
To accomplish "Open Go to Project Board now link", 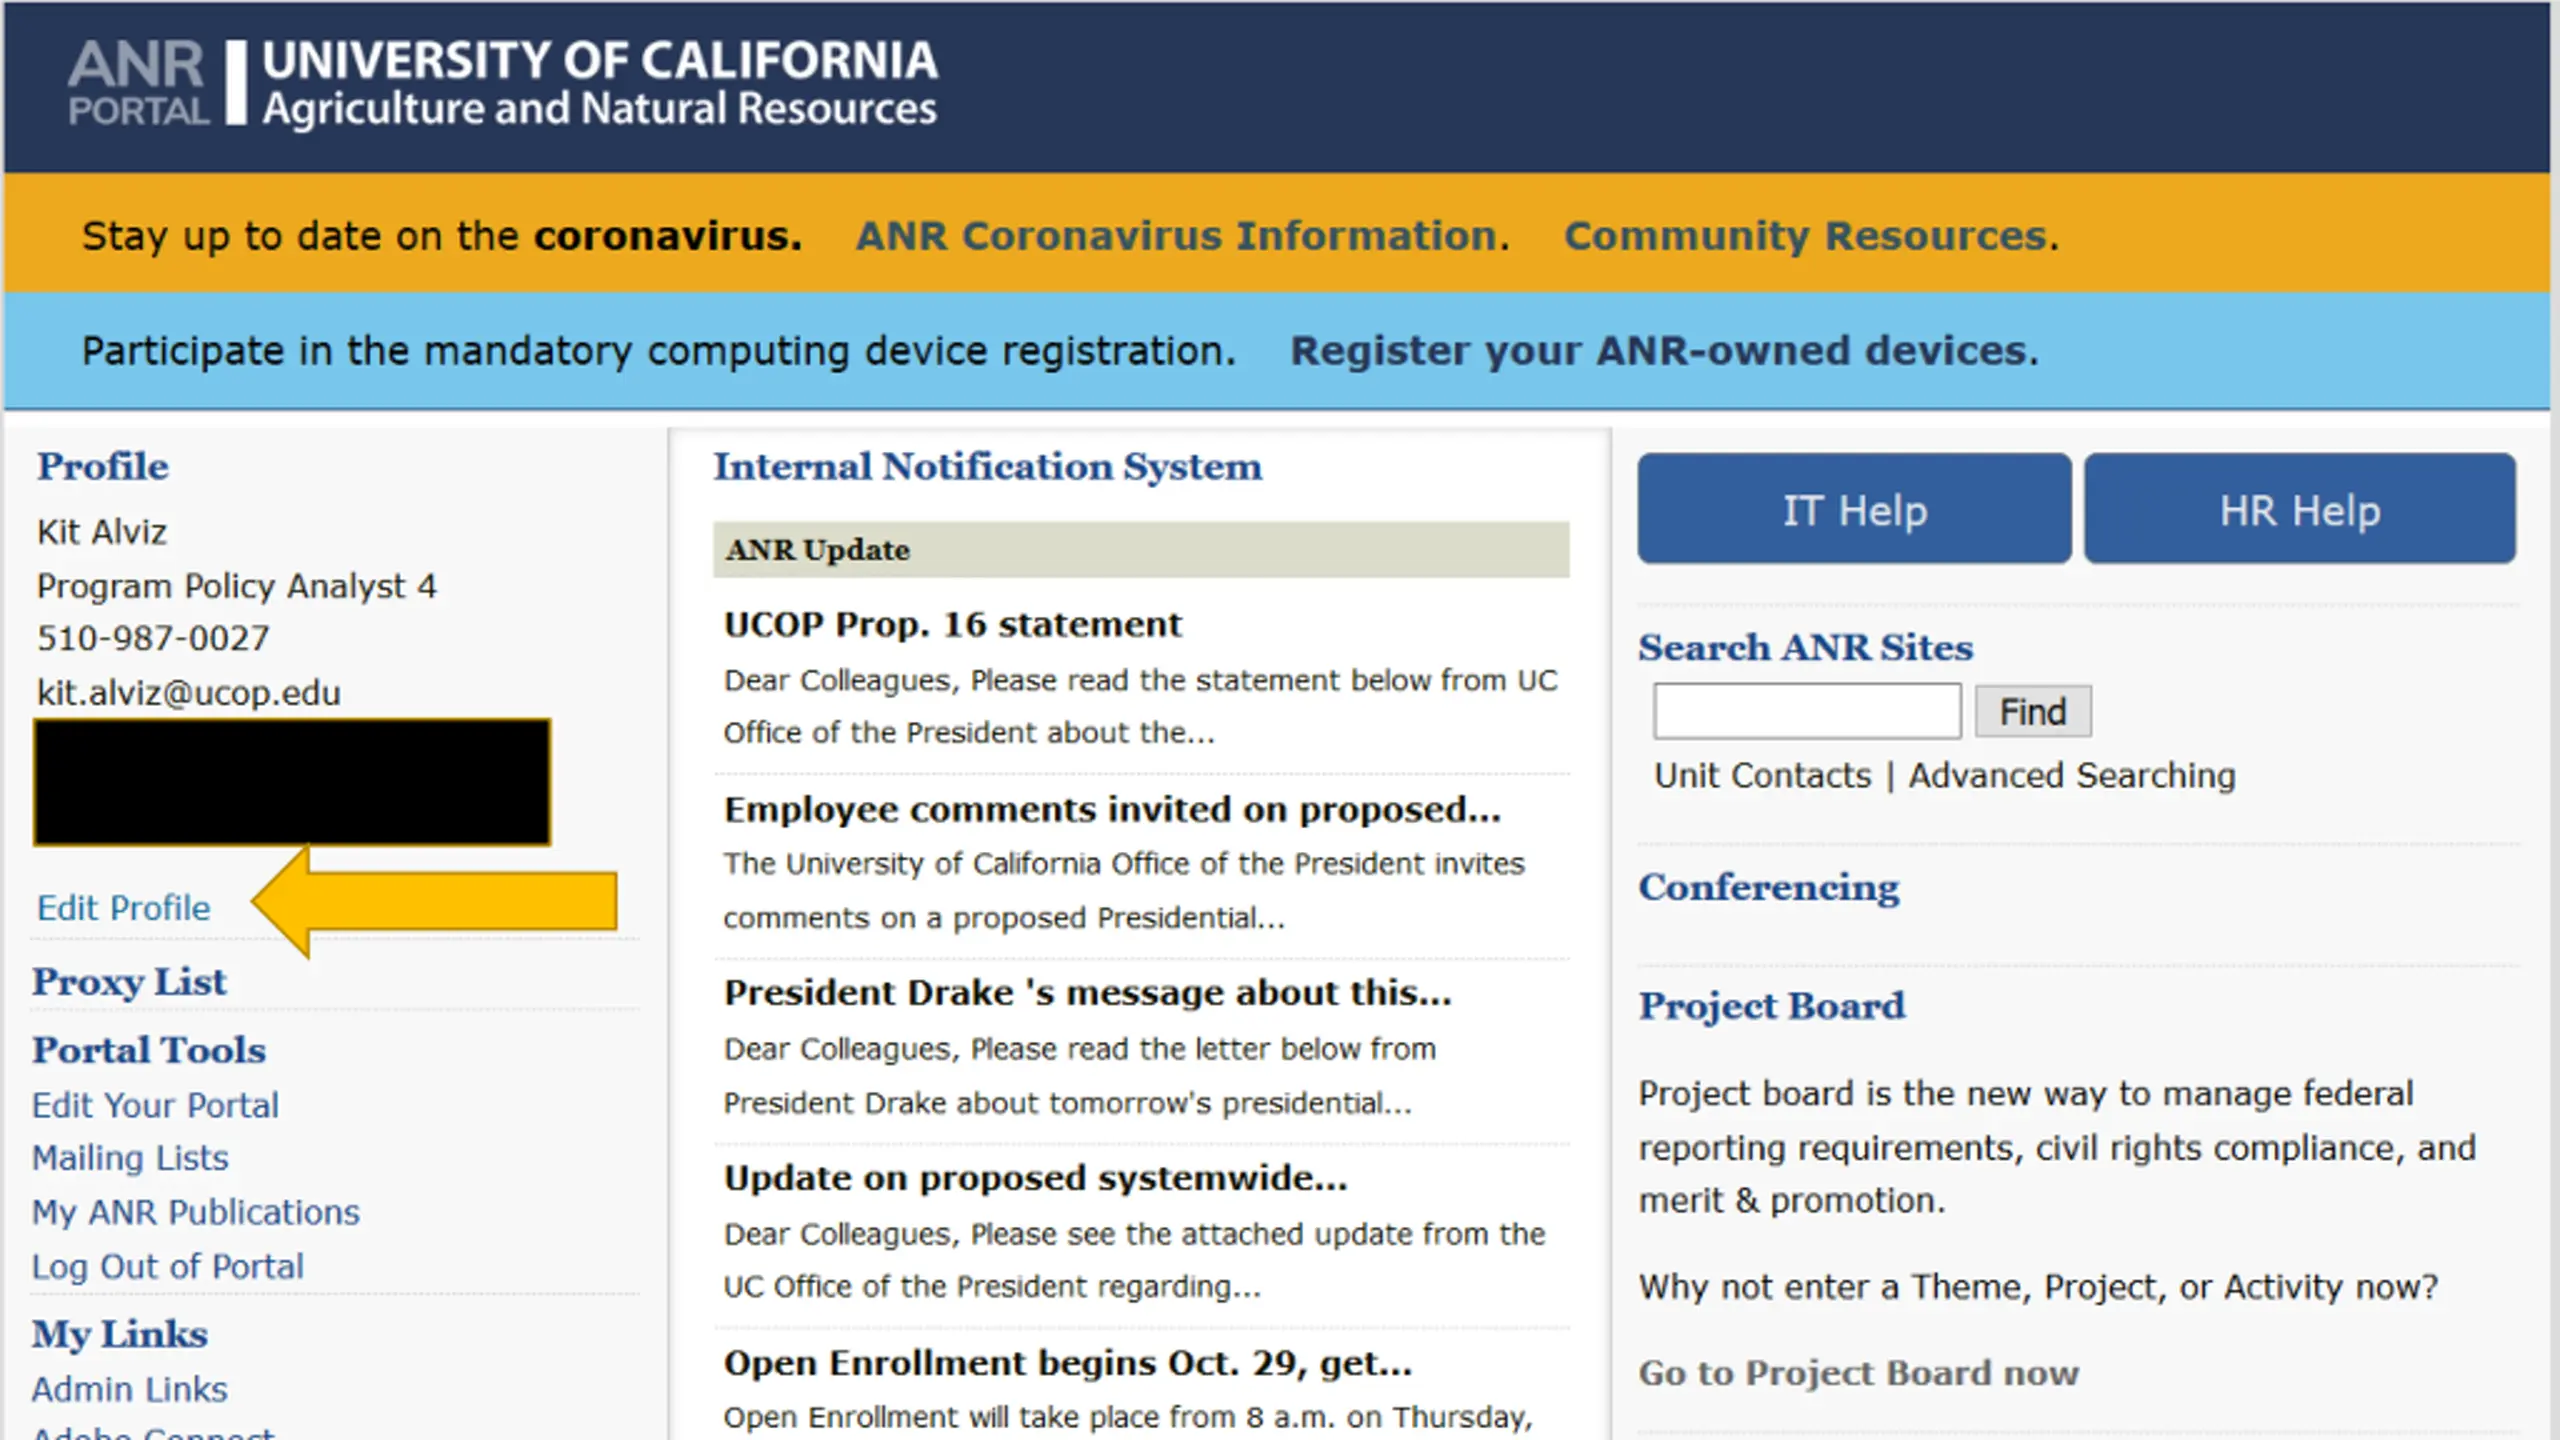I will [1859, 1373].
